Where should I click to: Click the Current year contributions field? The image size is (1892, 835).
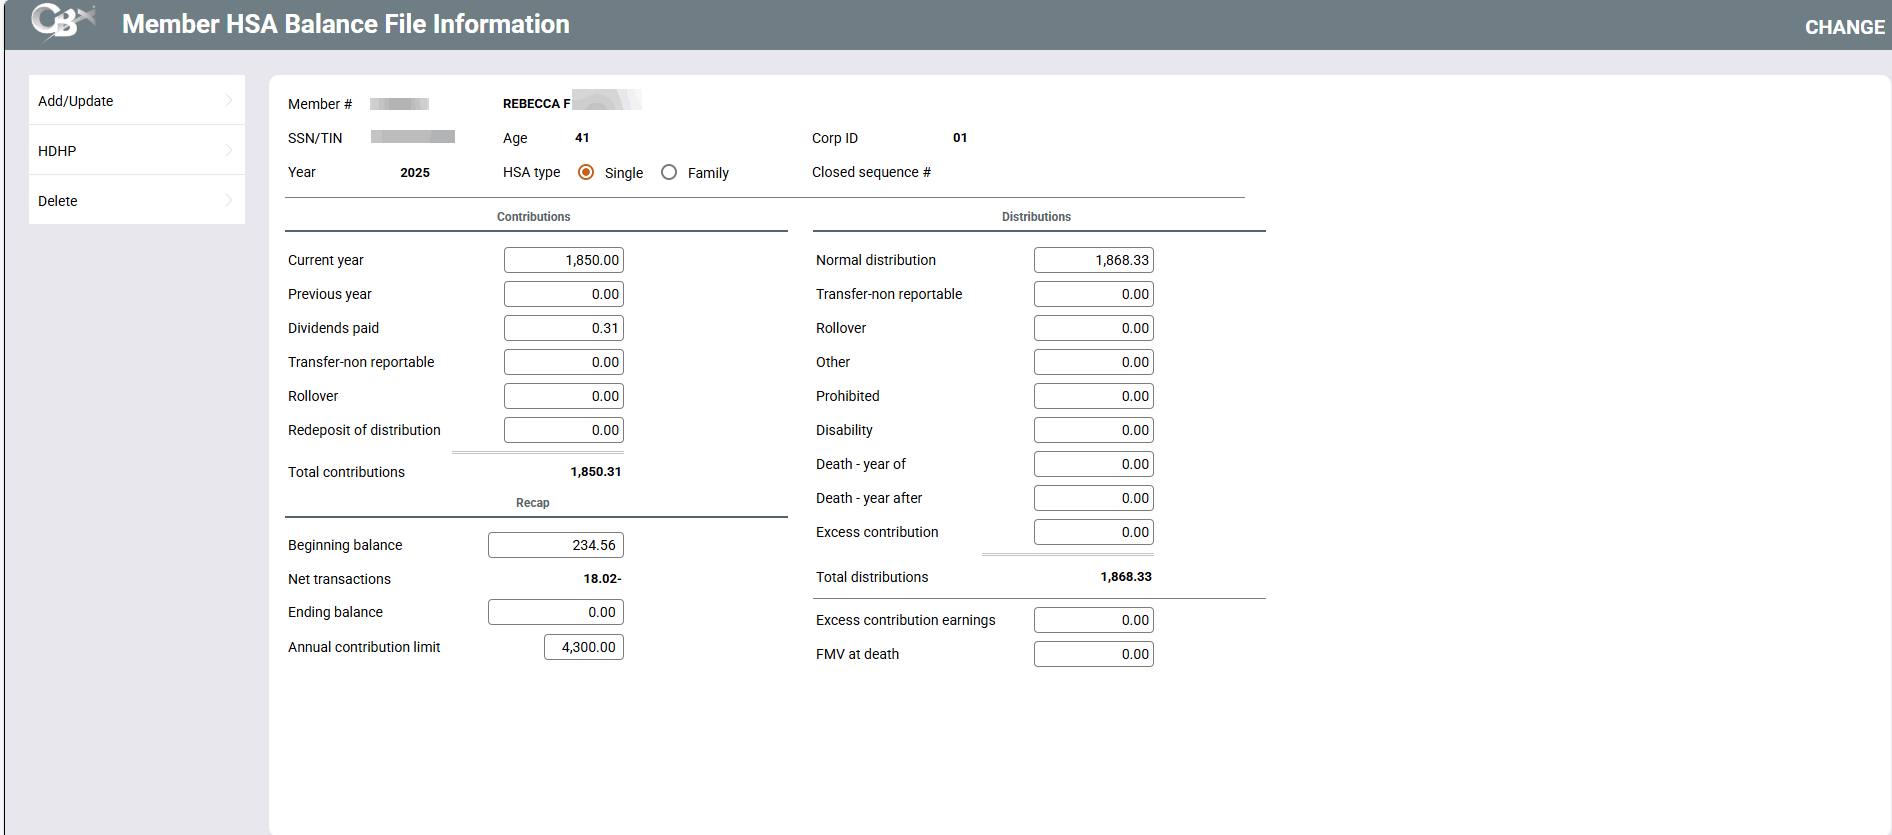564,260
